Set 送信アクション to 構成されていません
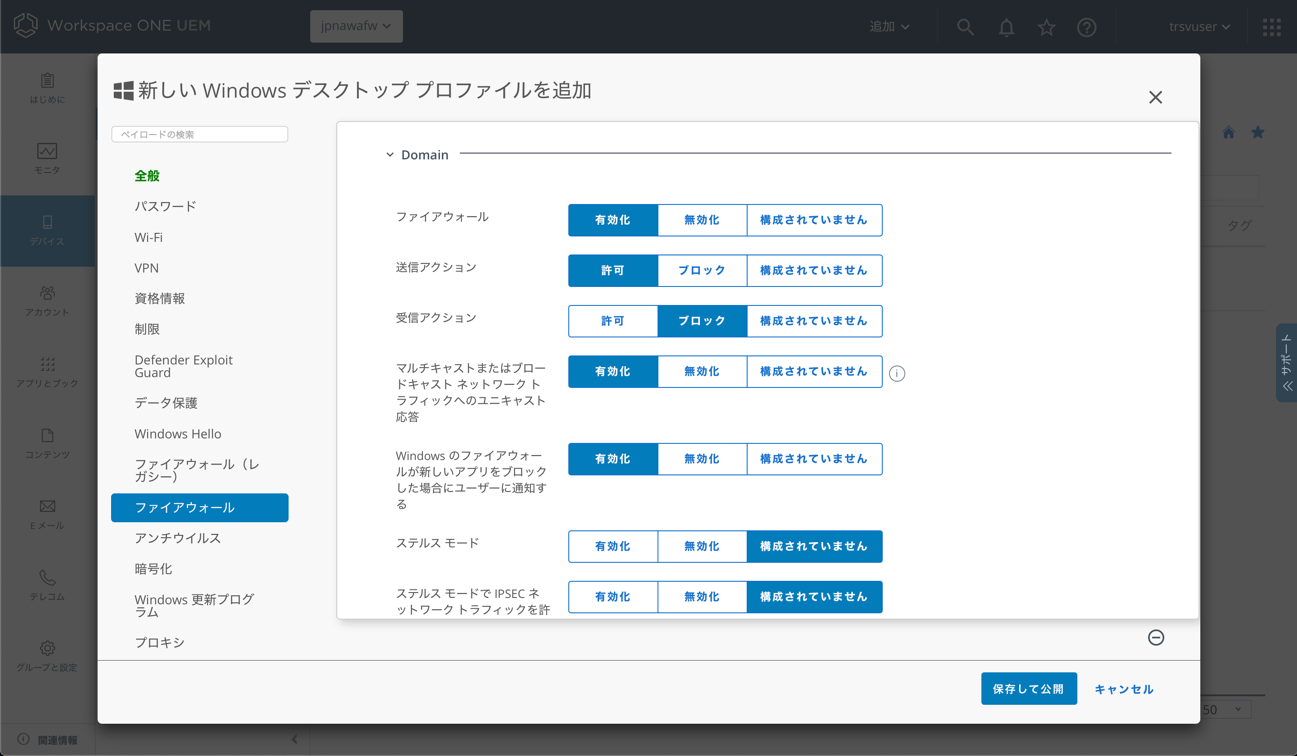Screen dimensions: 1297x756 point(814,270)
